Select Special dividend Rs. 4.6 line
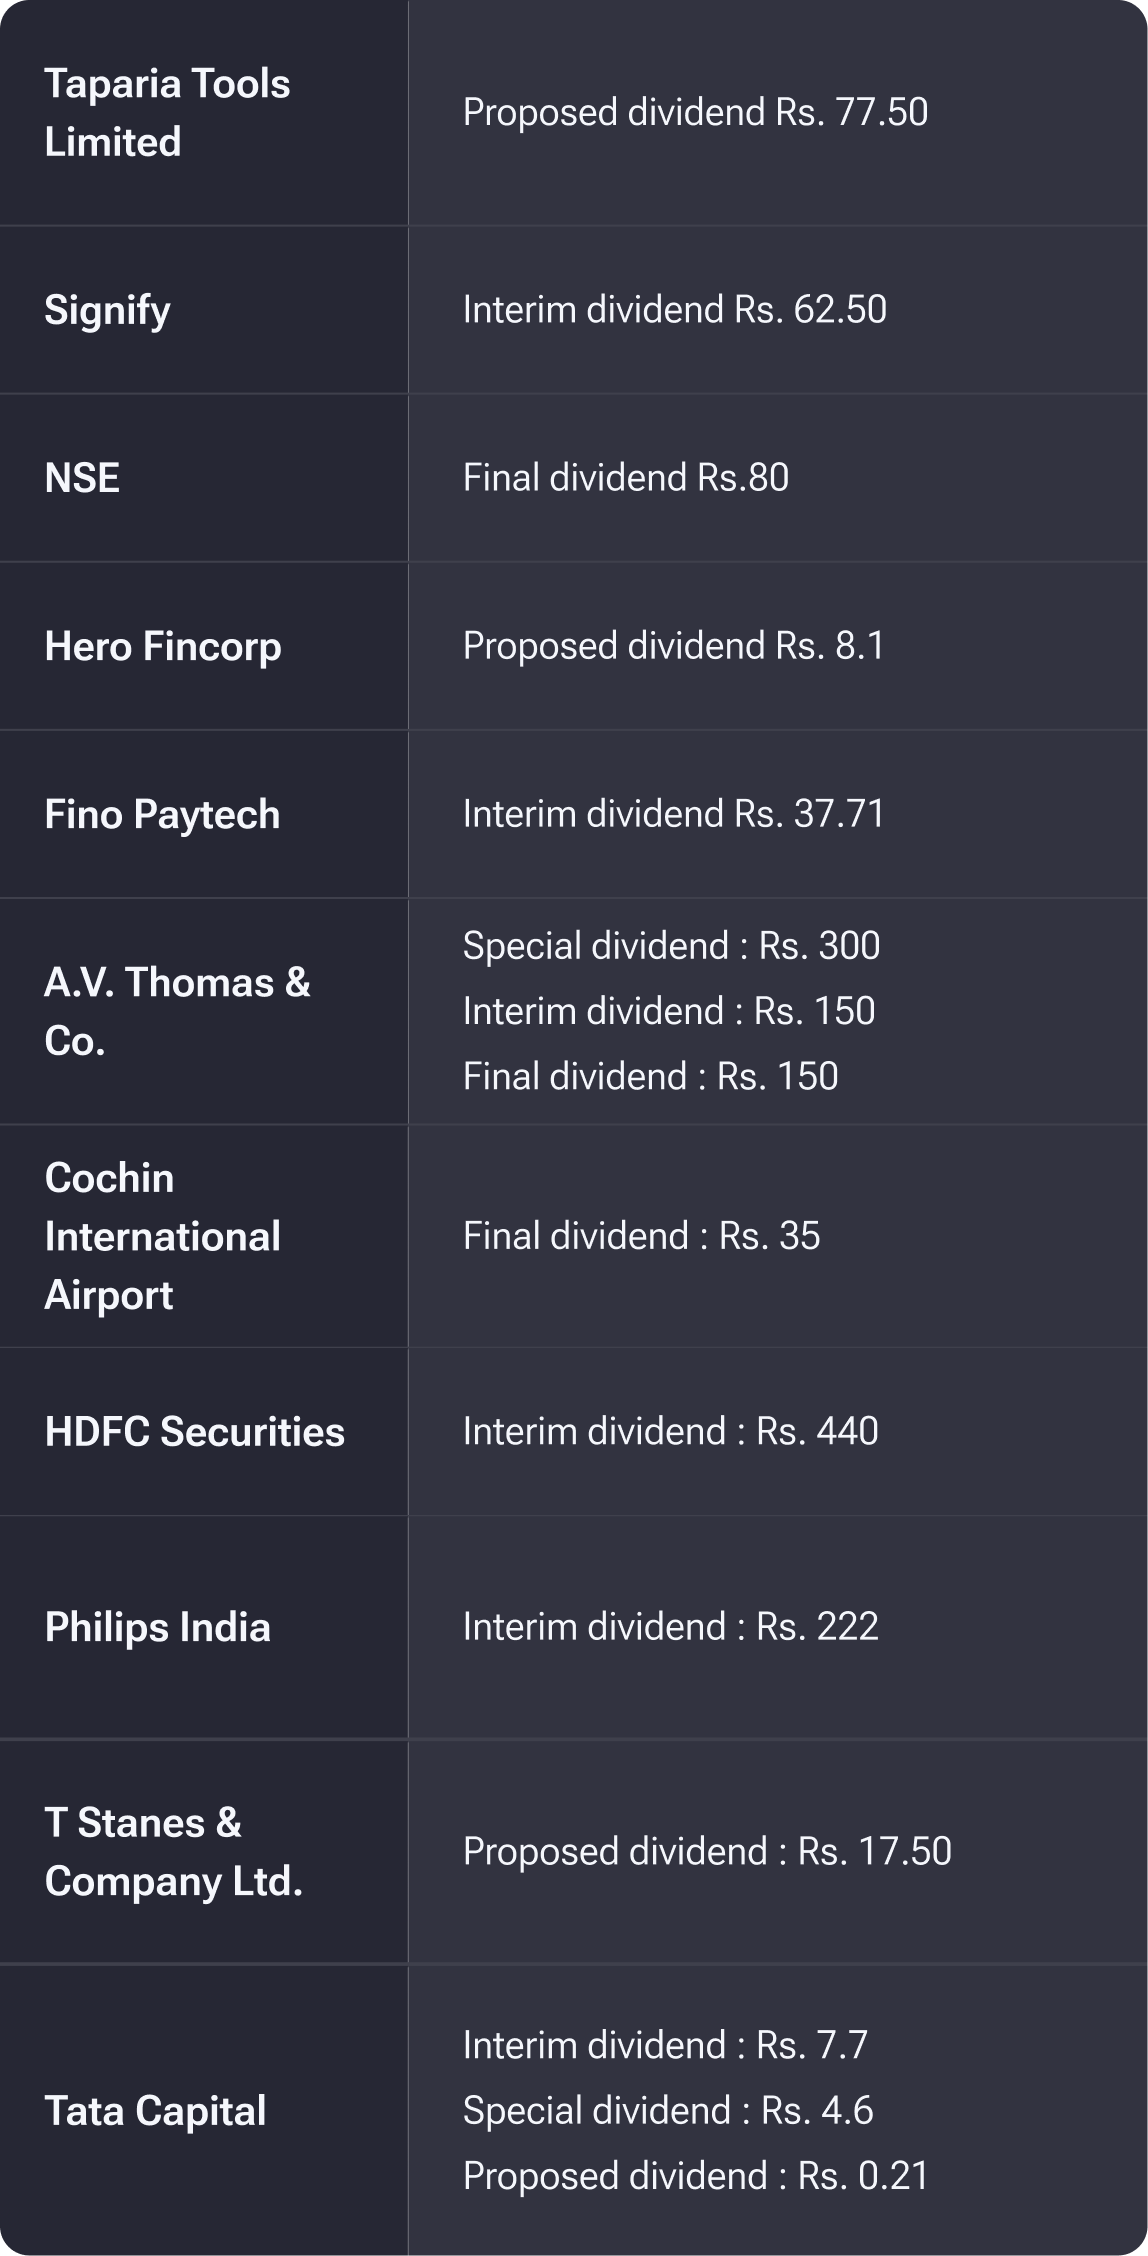1148x2256 pixels. tap(667, 2111)
